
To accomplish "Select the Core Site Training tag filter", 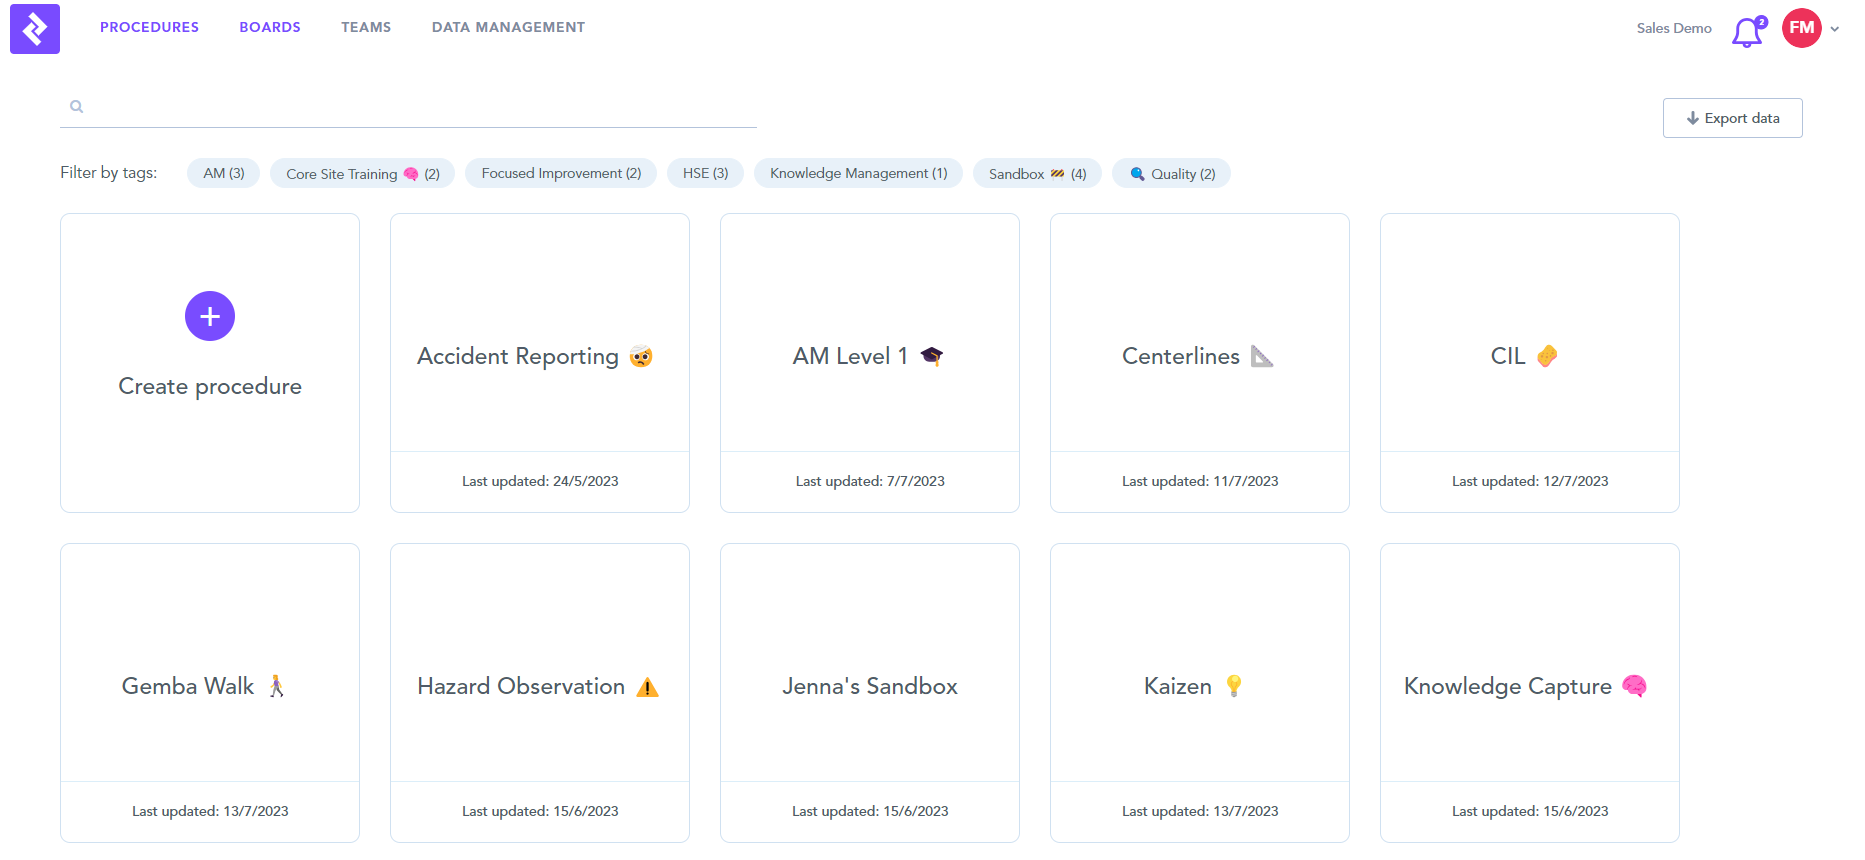I will [x=362, y=173].
